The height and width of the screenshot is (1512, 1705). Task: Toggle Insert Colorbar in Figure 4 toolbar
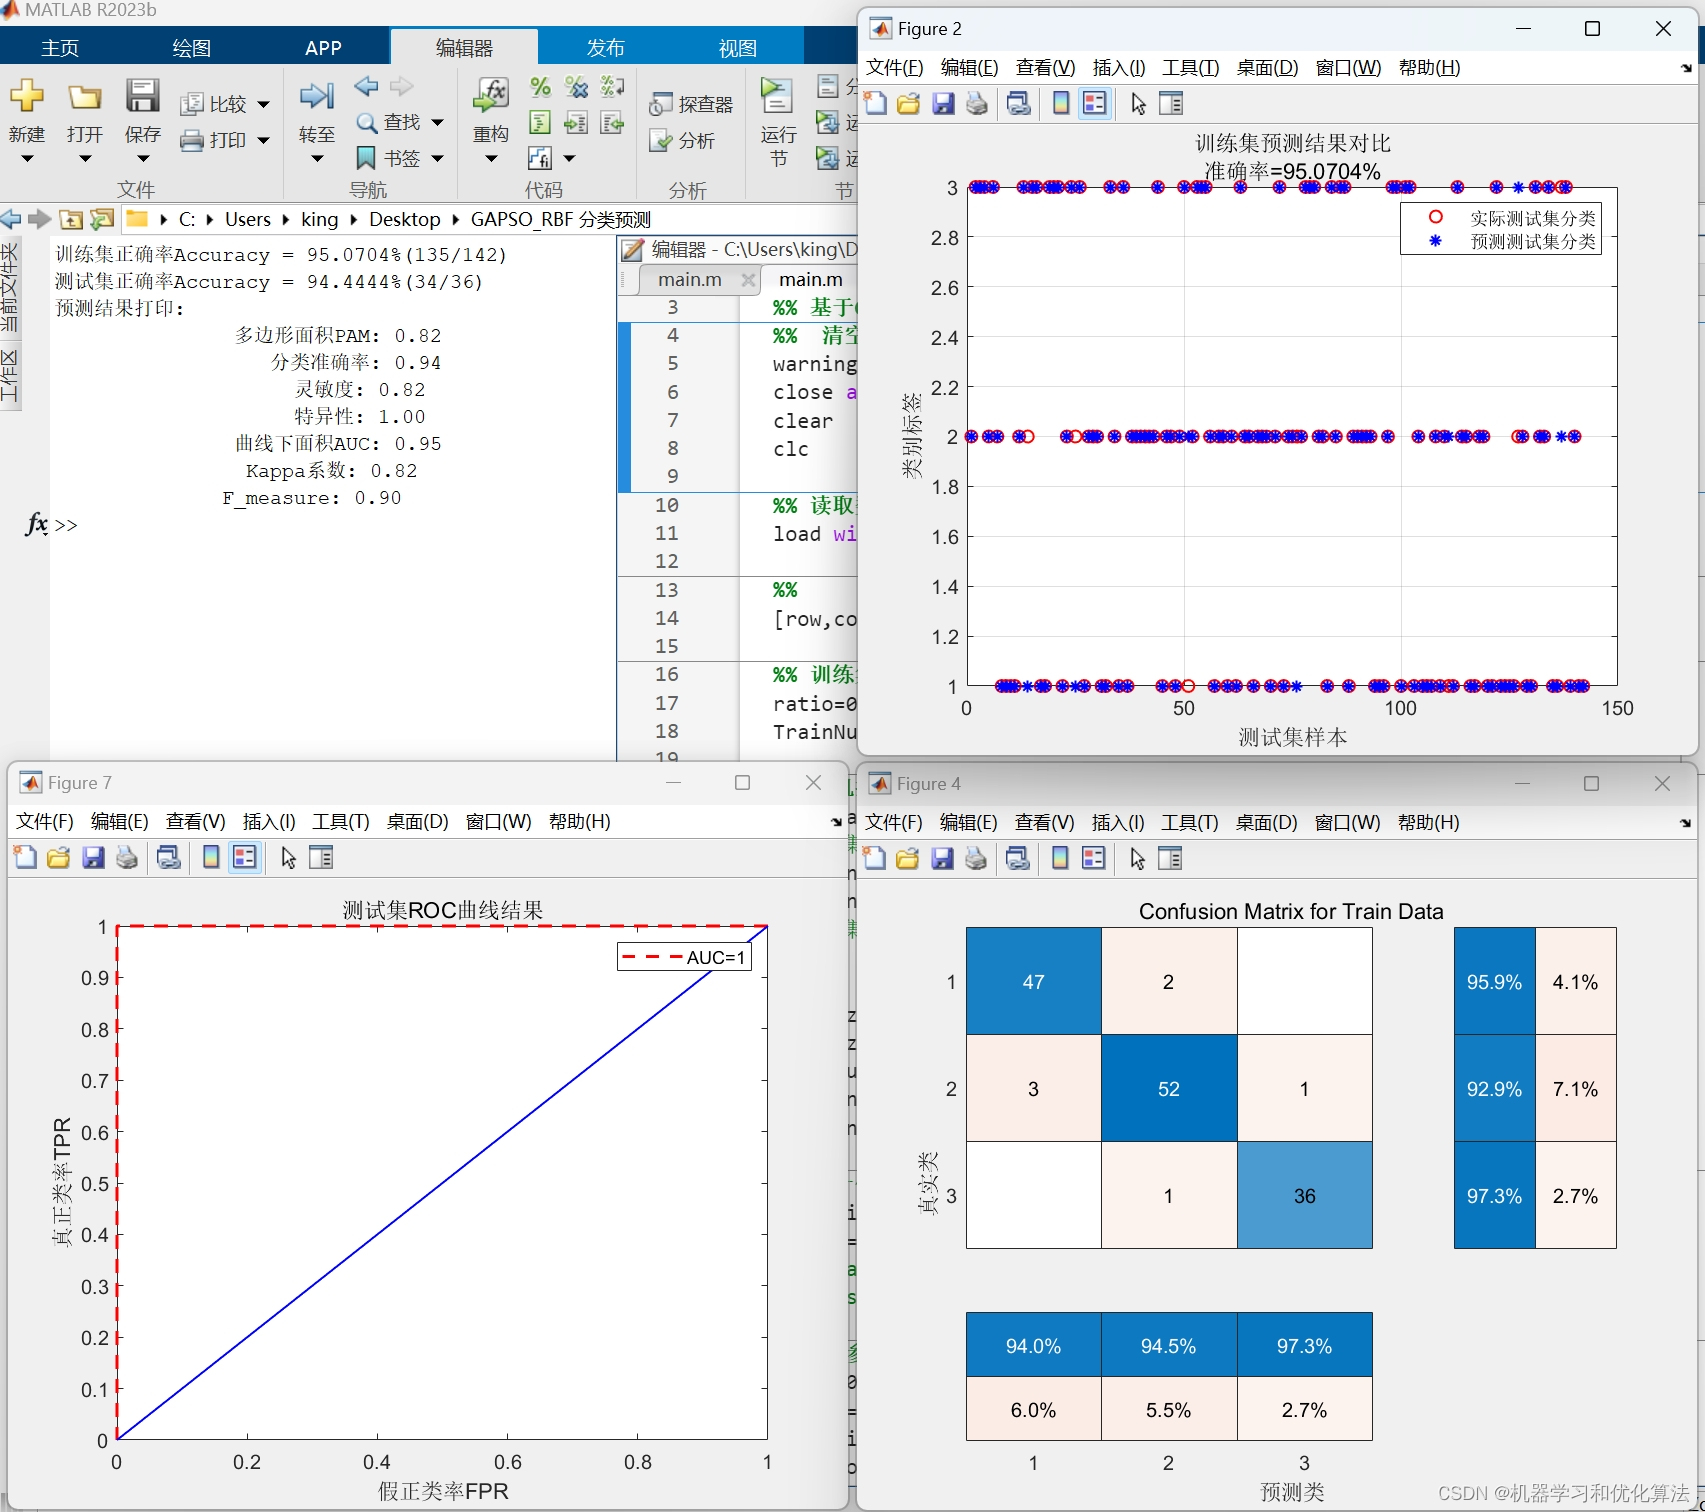pyautogui.click(x=1060, y=858)
